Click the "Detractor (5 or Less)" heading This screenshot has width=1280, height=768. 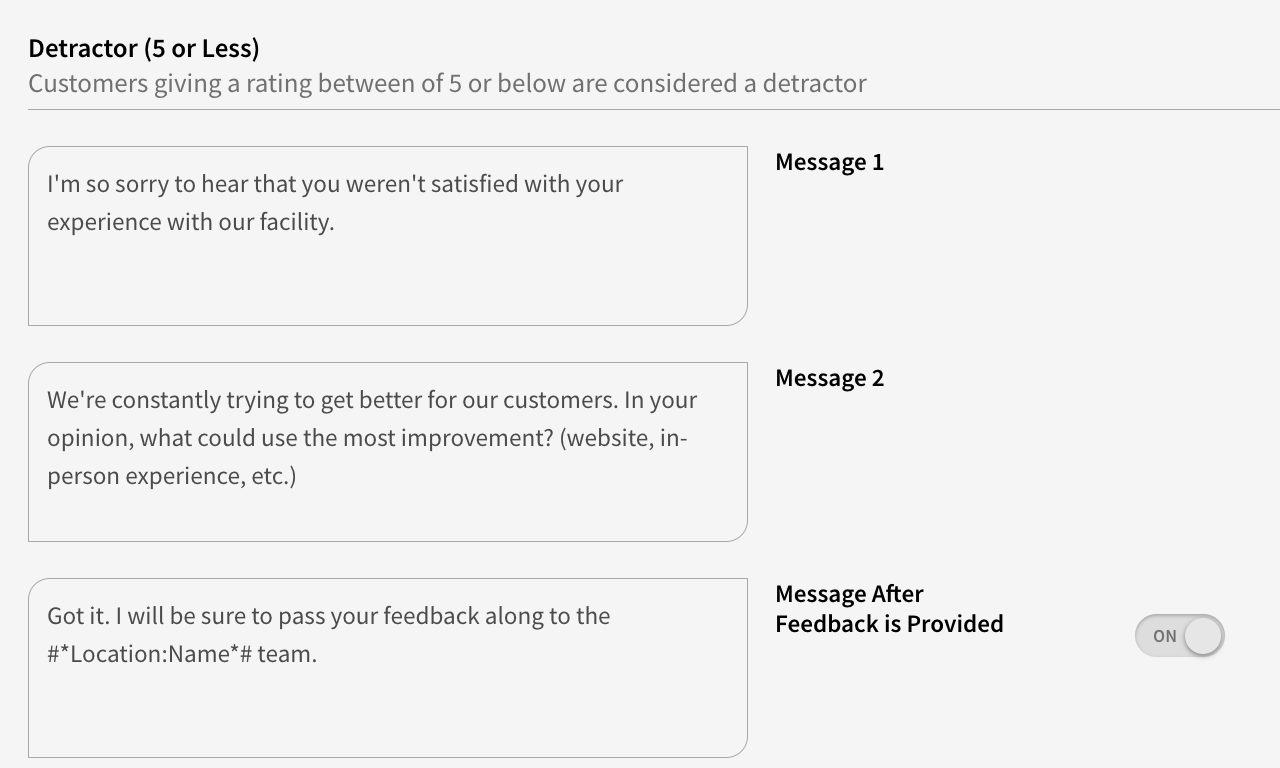coord(144,48)
